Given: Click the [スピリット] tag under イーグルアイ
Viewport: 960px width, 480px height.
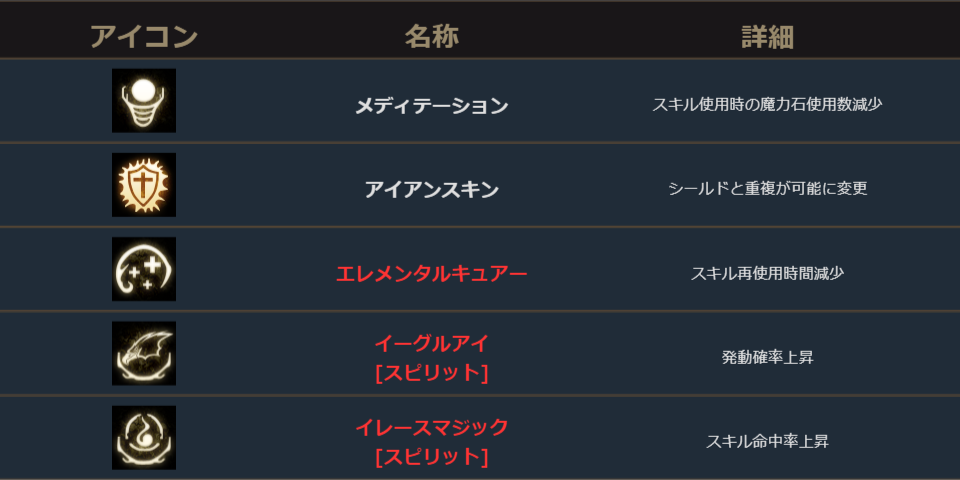Looking at the screenshot, I should [x=432, y=373].
